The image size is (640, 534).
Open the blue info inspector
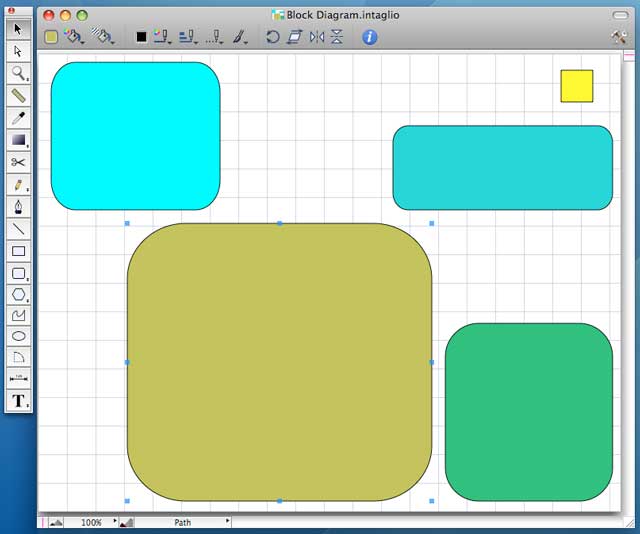point(369,37)
